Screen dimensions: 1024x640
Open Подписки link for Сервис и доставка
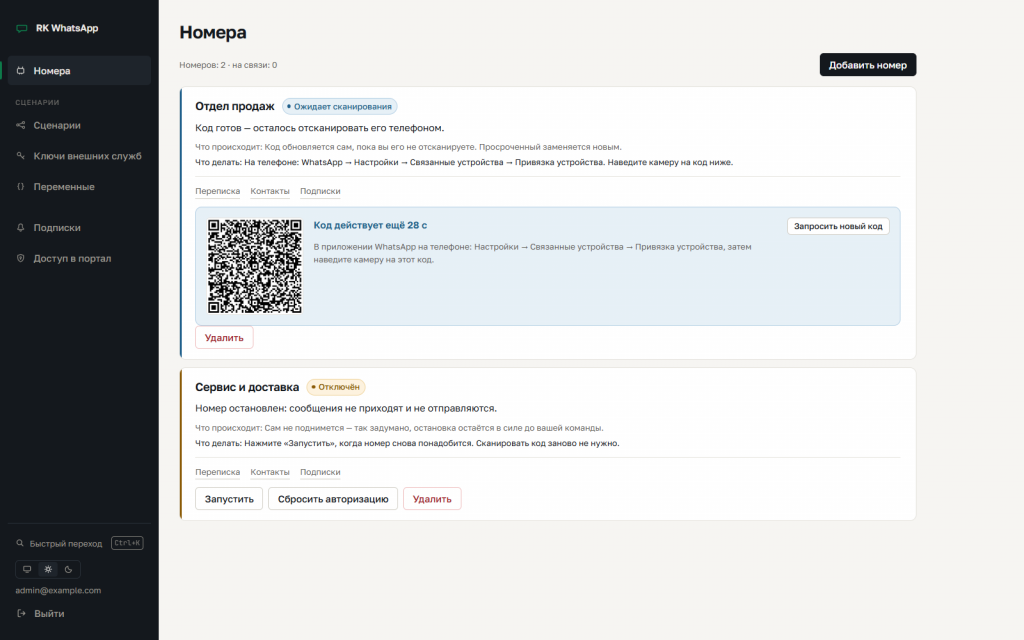point(320,472)
